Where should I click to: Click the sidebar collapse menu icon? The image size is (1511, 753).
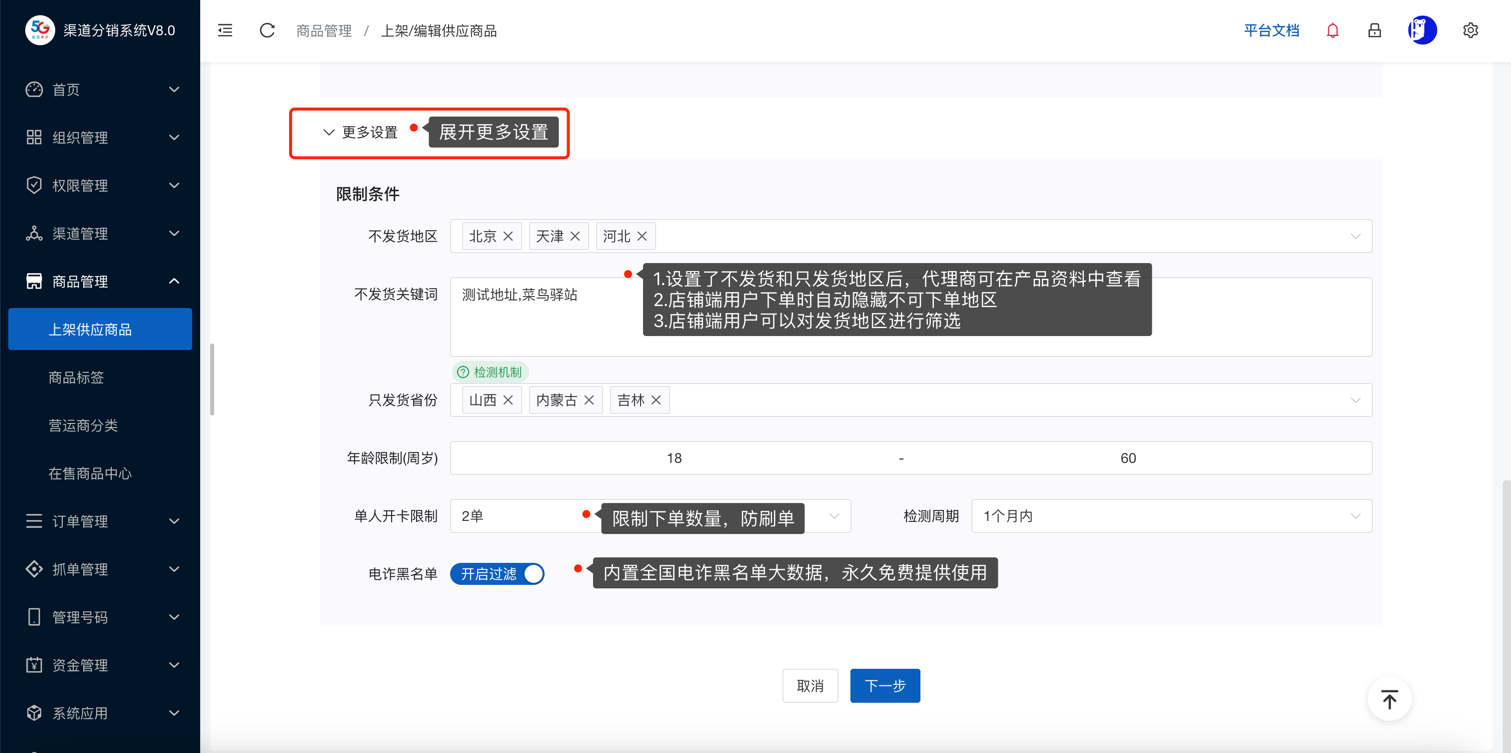click(x=225, y=31)
